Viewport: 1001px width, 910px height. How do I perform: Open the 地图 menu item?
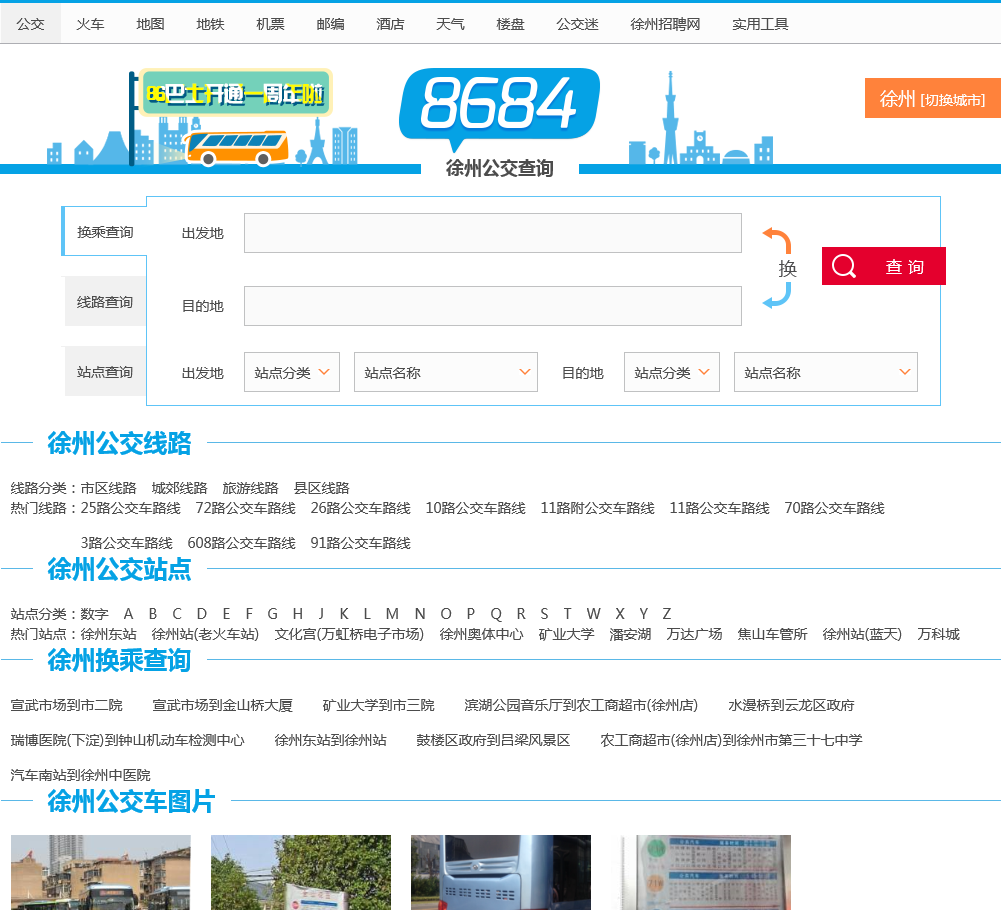(x=150, y=24)
